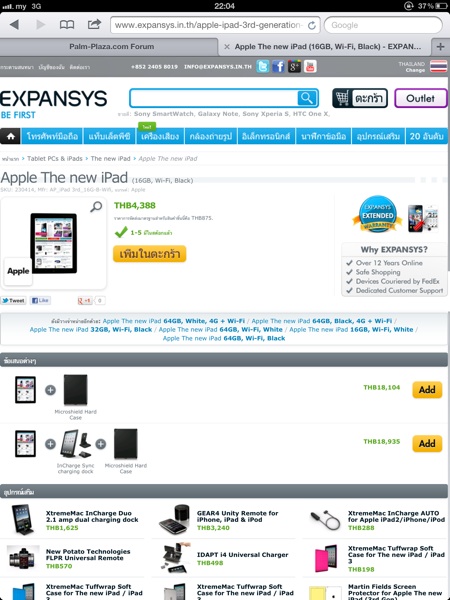Open the Expansys Facebook icon
The width and height of the screenshot is (450, 600).
(279, 67)
